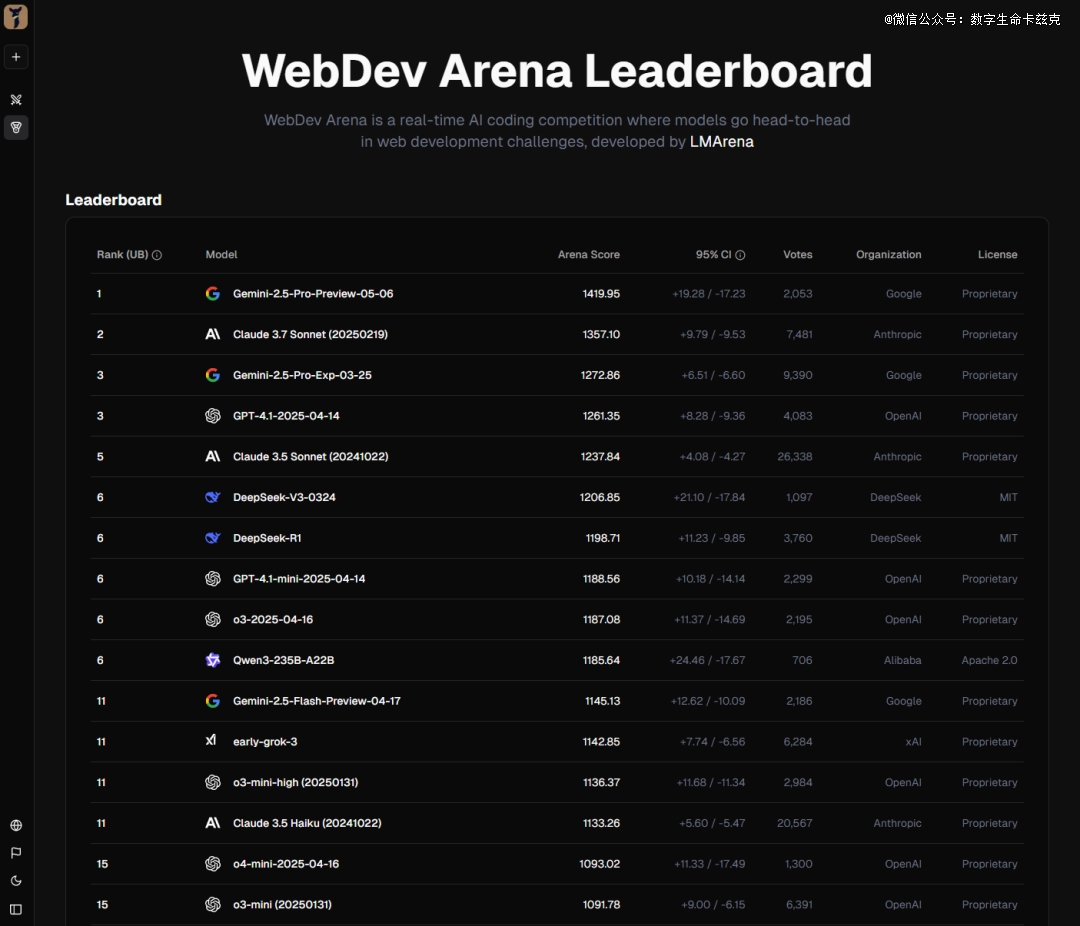Click confidence interval +24.46 / -17.67
1080x926 pixels.
tap(707, 660)
